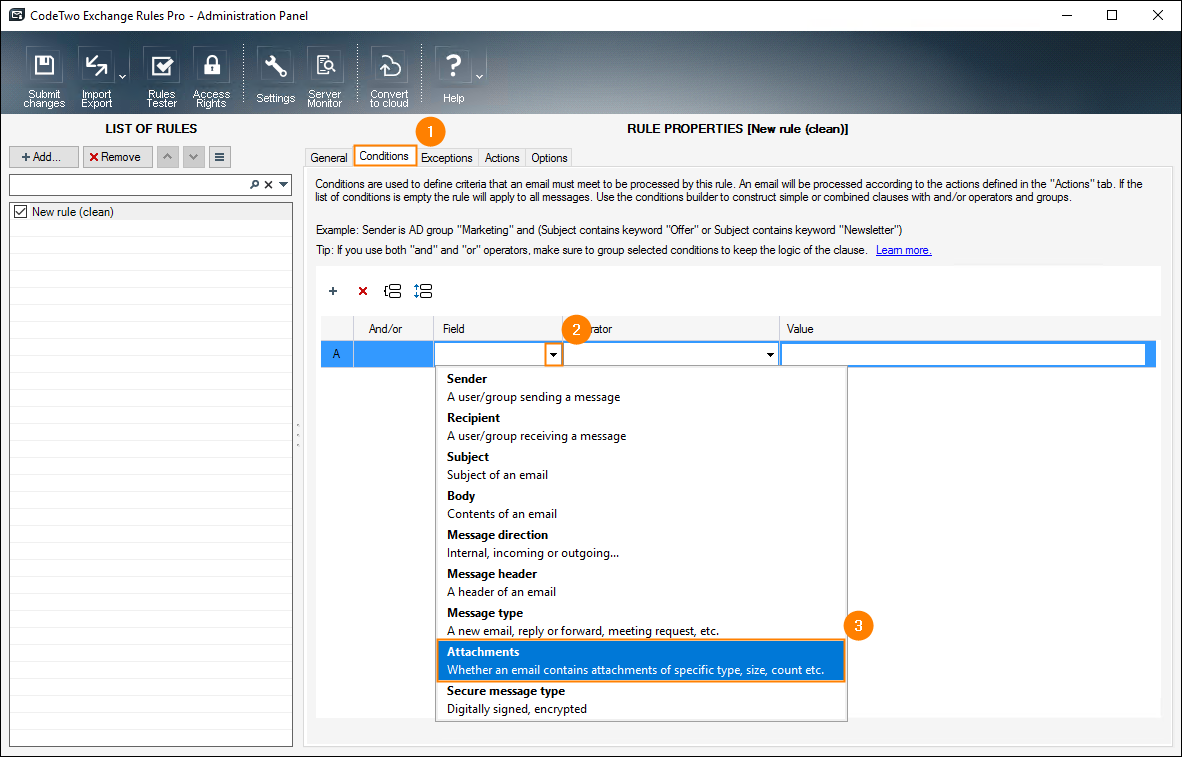Click the Add... rule button
This screenshot has height=757, width=1182.
tap(44, 157)
